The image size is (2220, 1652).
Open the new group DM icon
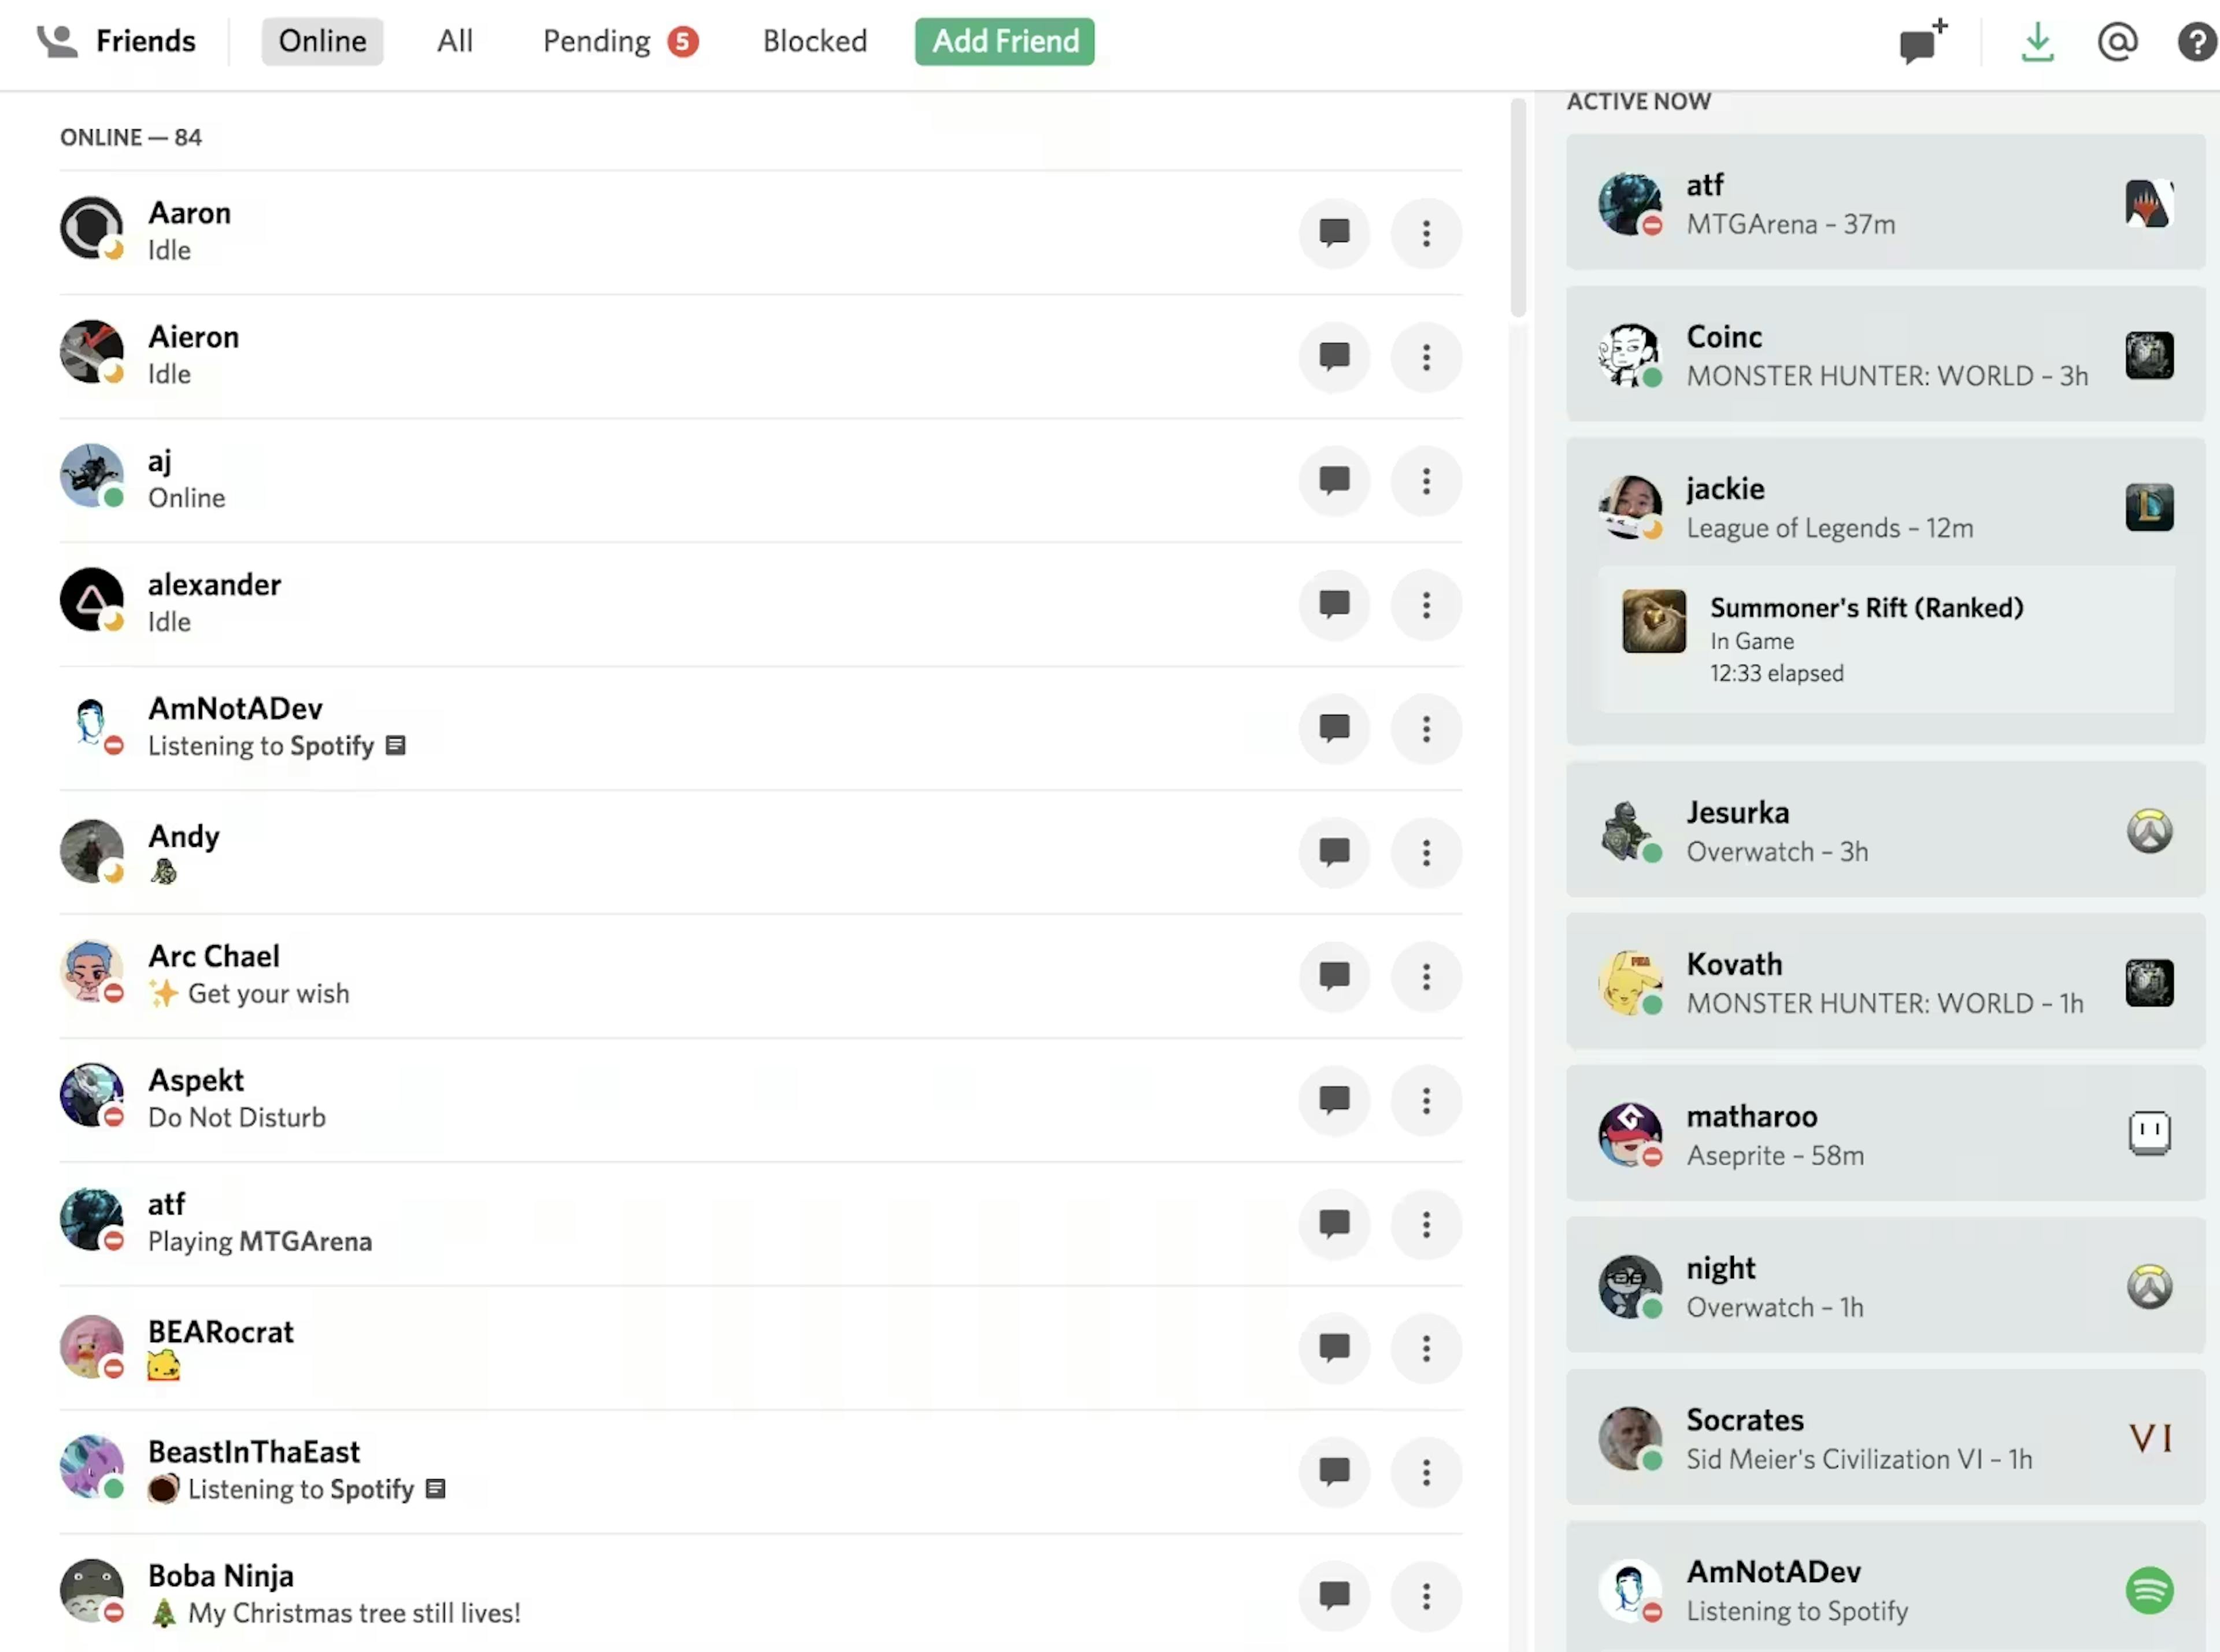(x=1919, y=42)
